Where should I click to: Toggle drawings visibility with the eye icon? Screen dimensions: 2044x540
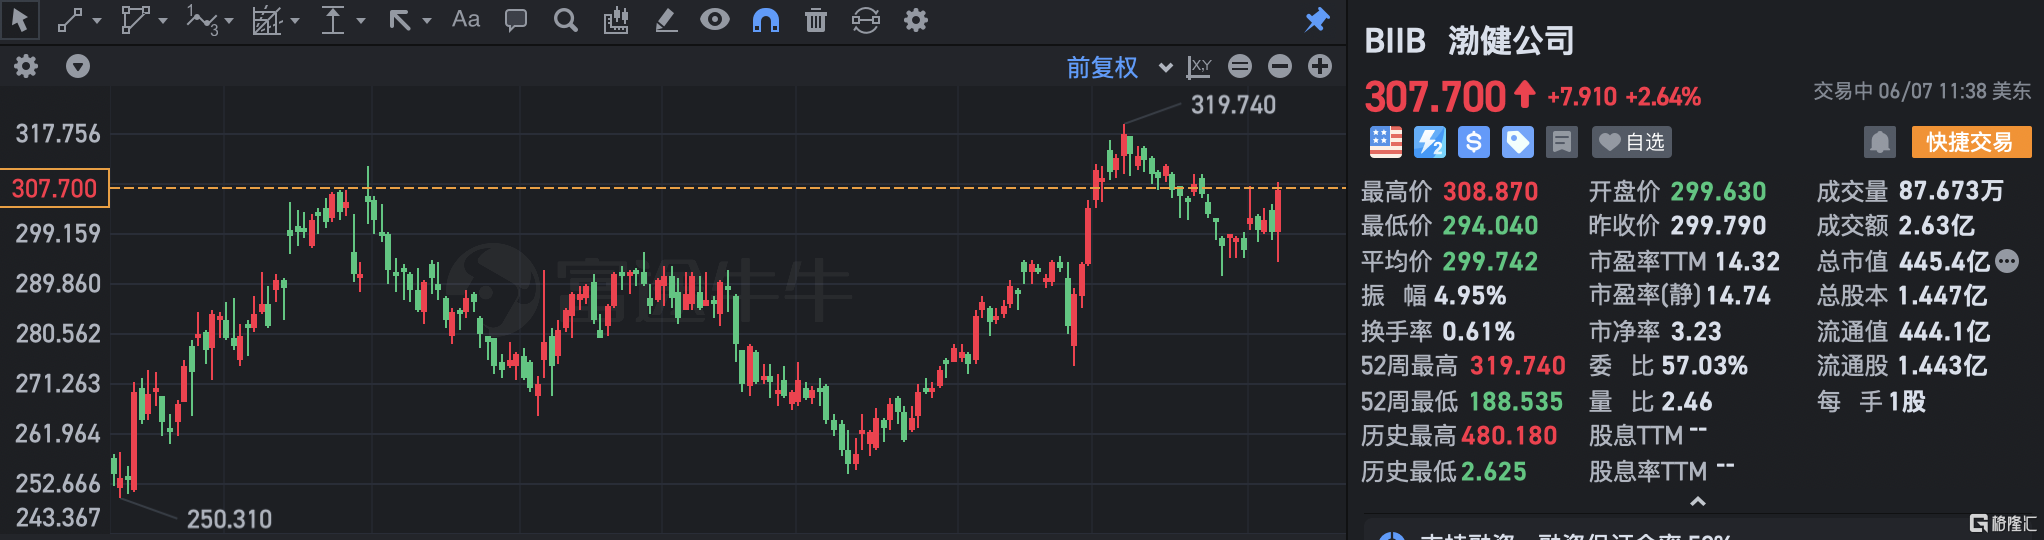[x=715, y=20]
